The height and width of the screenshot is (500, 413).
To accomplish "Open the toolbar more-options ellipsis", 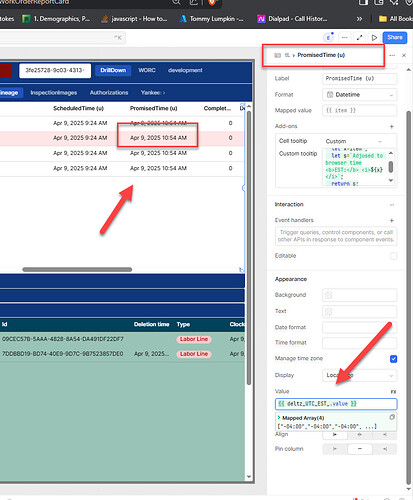I will pos(345,38).
